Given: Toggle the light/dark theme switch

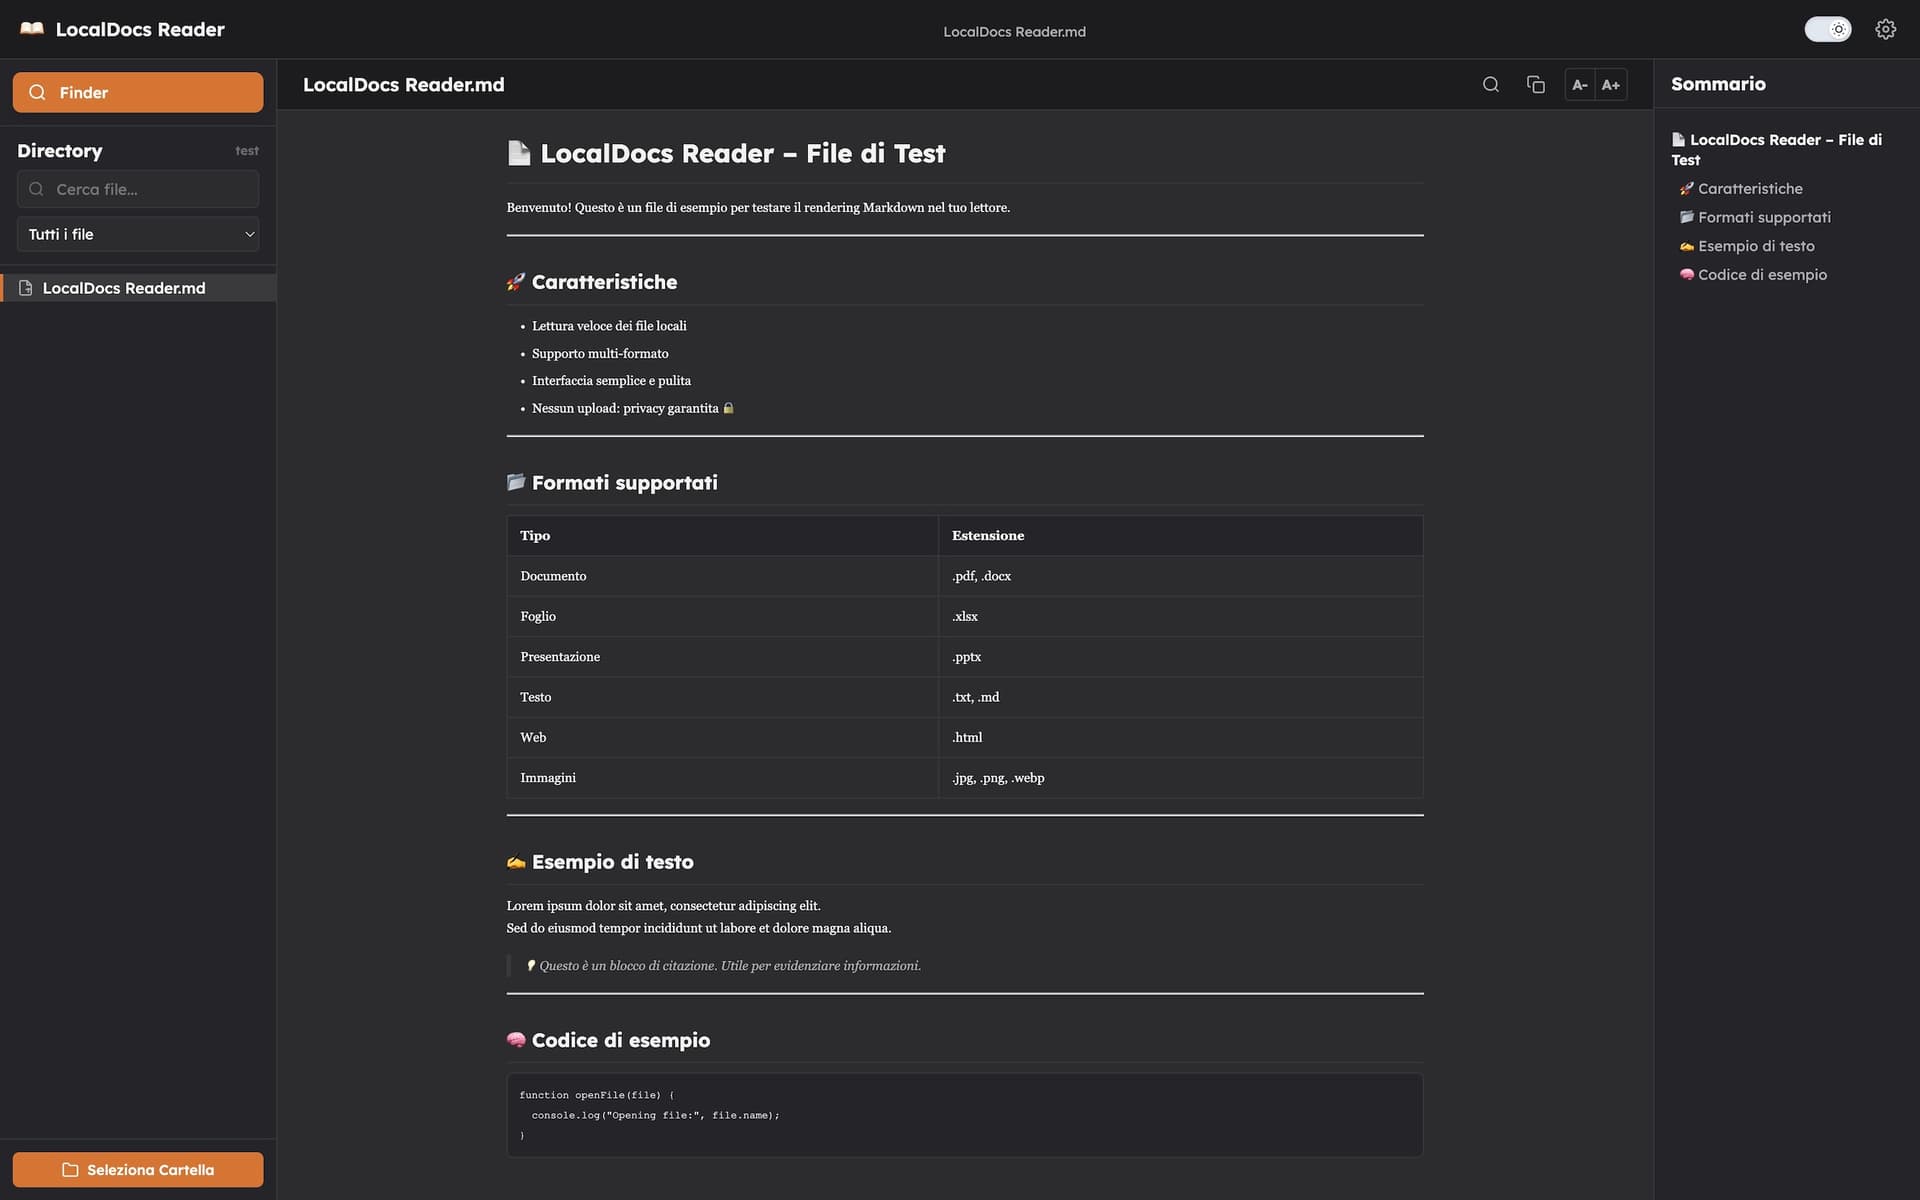Looking at the screenshot, I should coord(1827,29).
